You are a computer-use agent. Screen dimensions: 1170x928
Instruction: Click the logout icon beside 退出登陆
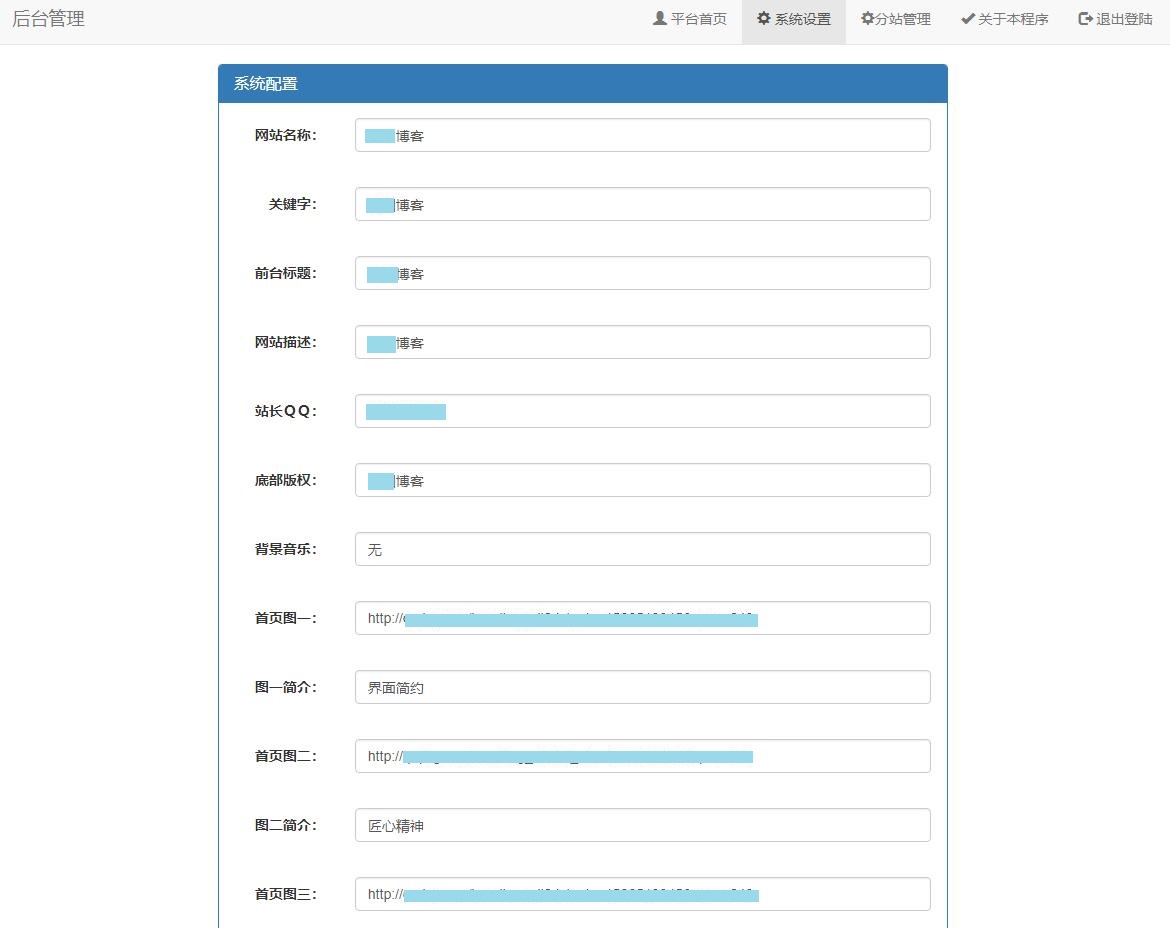coord(1085,19)
